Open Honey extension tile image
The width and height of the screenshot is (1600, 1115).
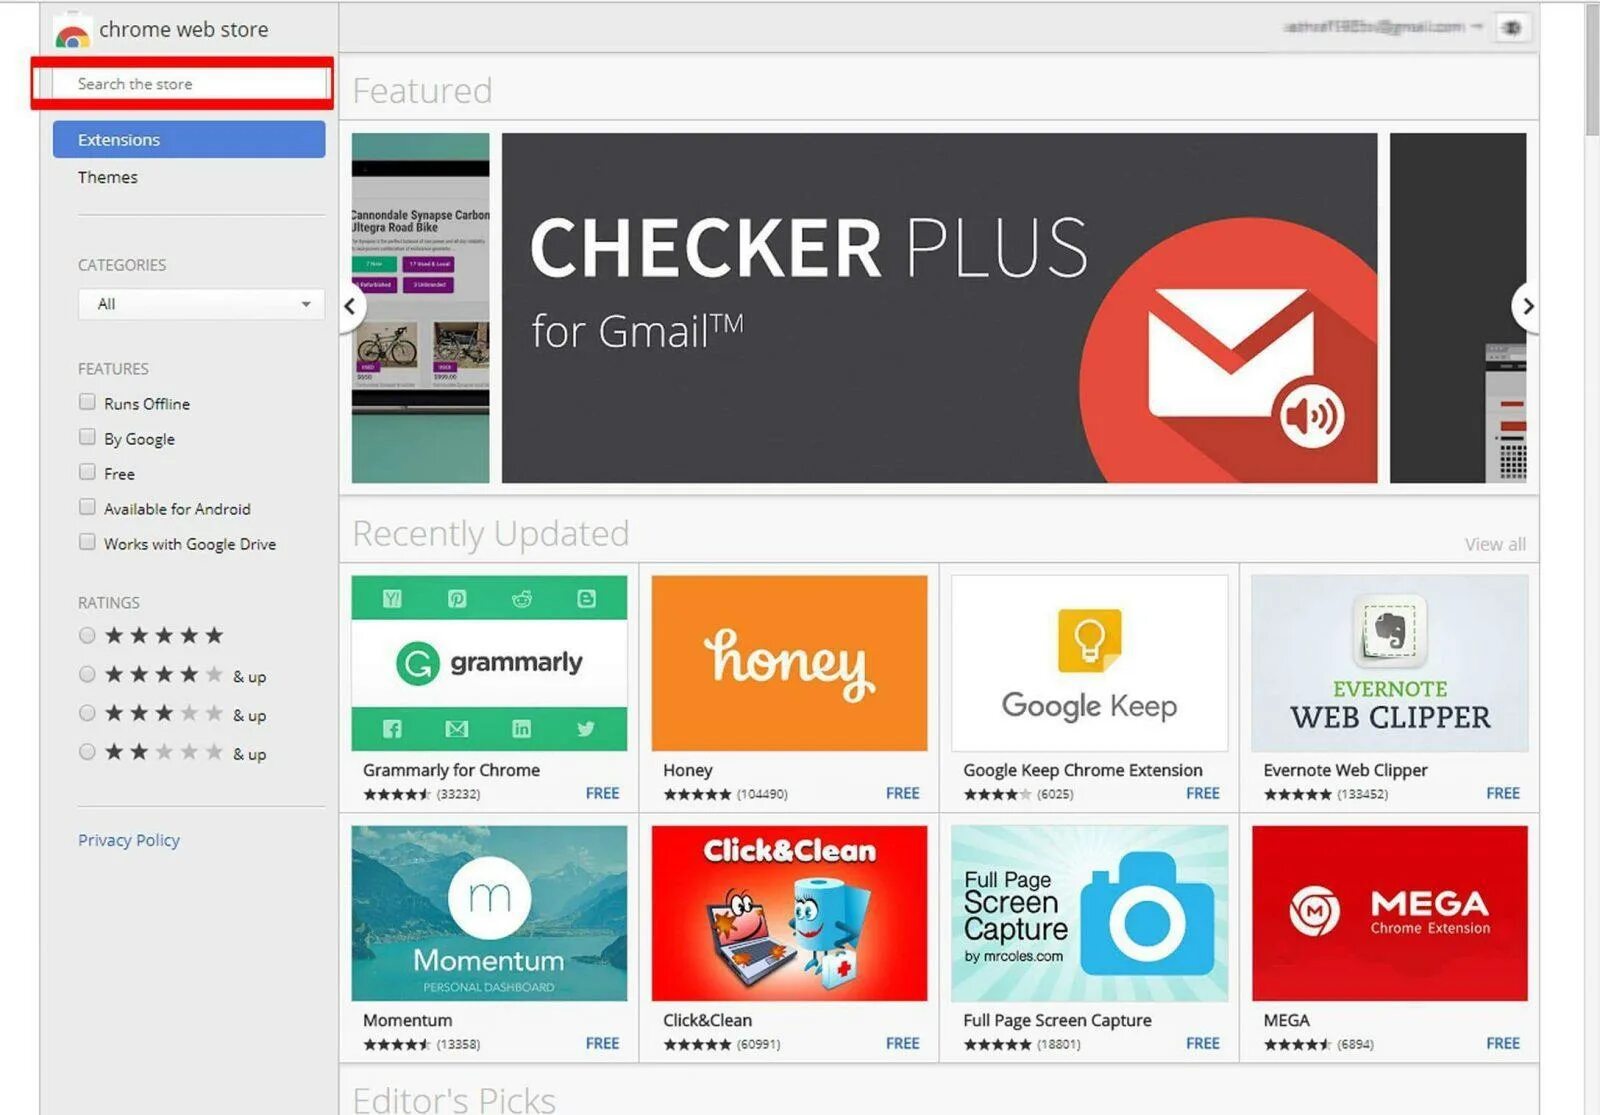789,663
